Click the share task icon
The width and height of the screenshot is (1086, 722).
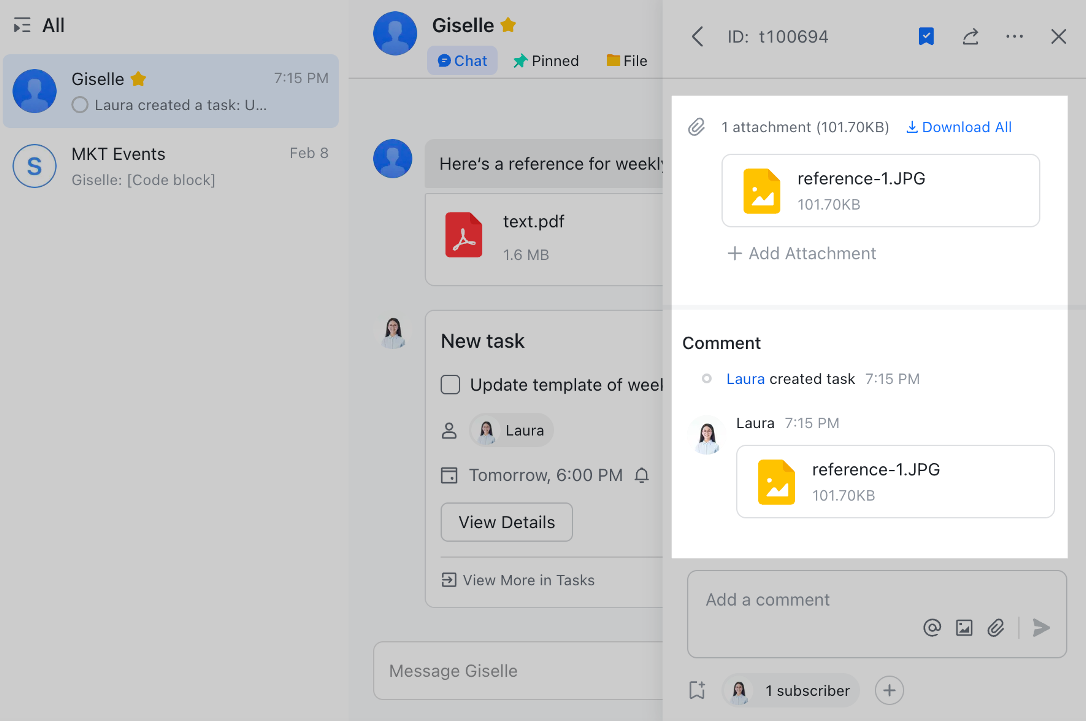[x=970, y=37]
